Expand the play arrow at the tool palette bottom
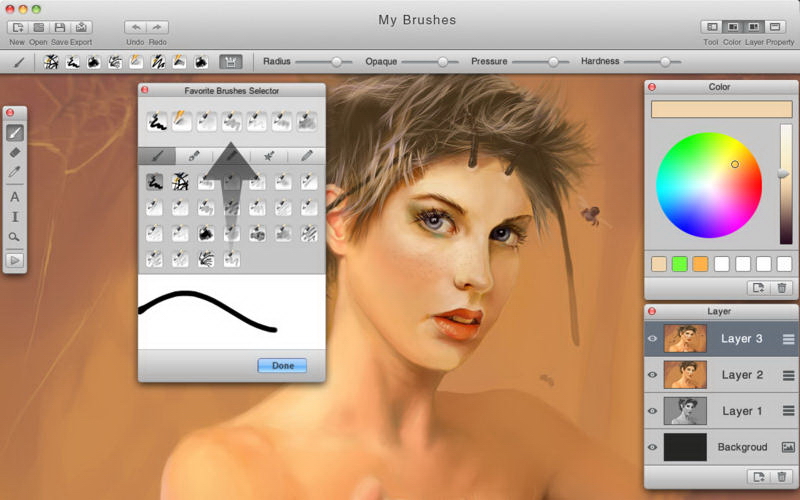This screenshot has width=800, height=500. [x=15, y=260]
